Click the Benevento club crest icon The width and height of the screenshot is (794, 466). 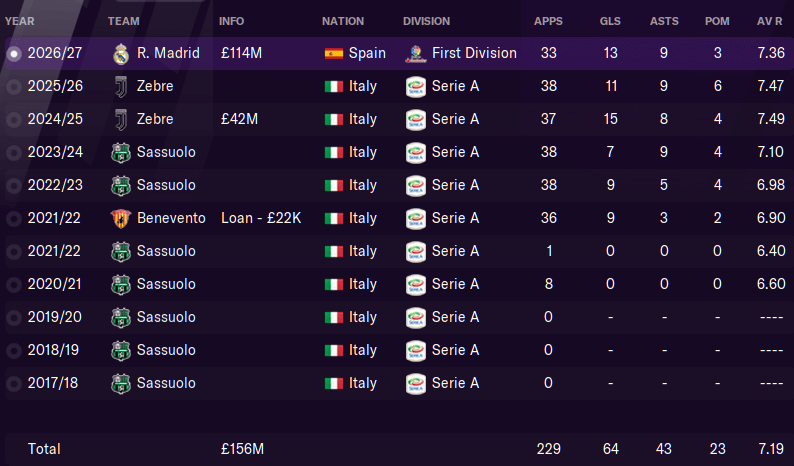point(121,219)
